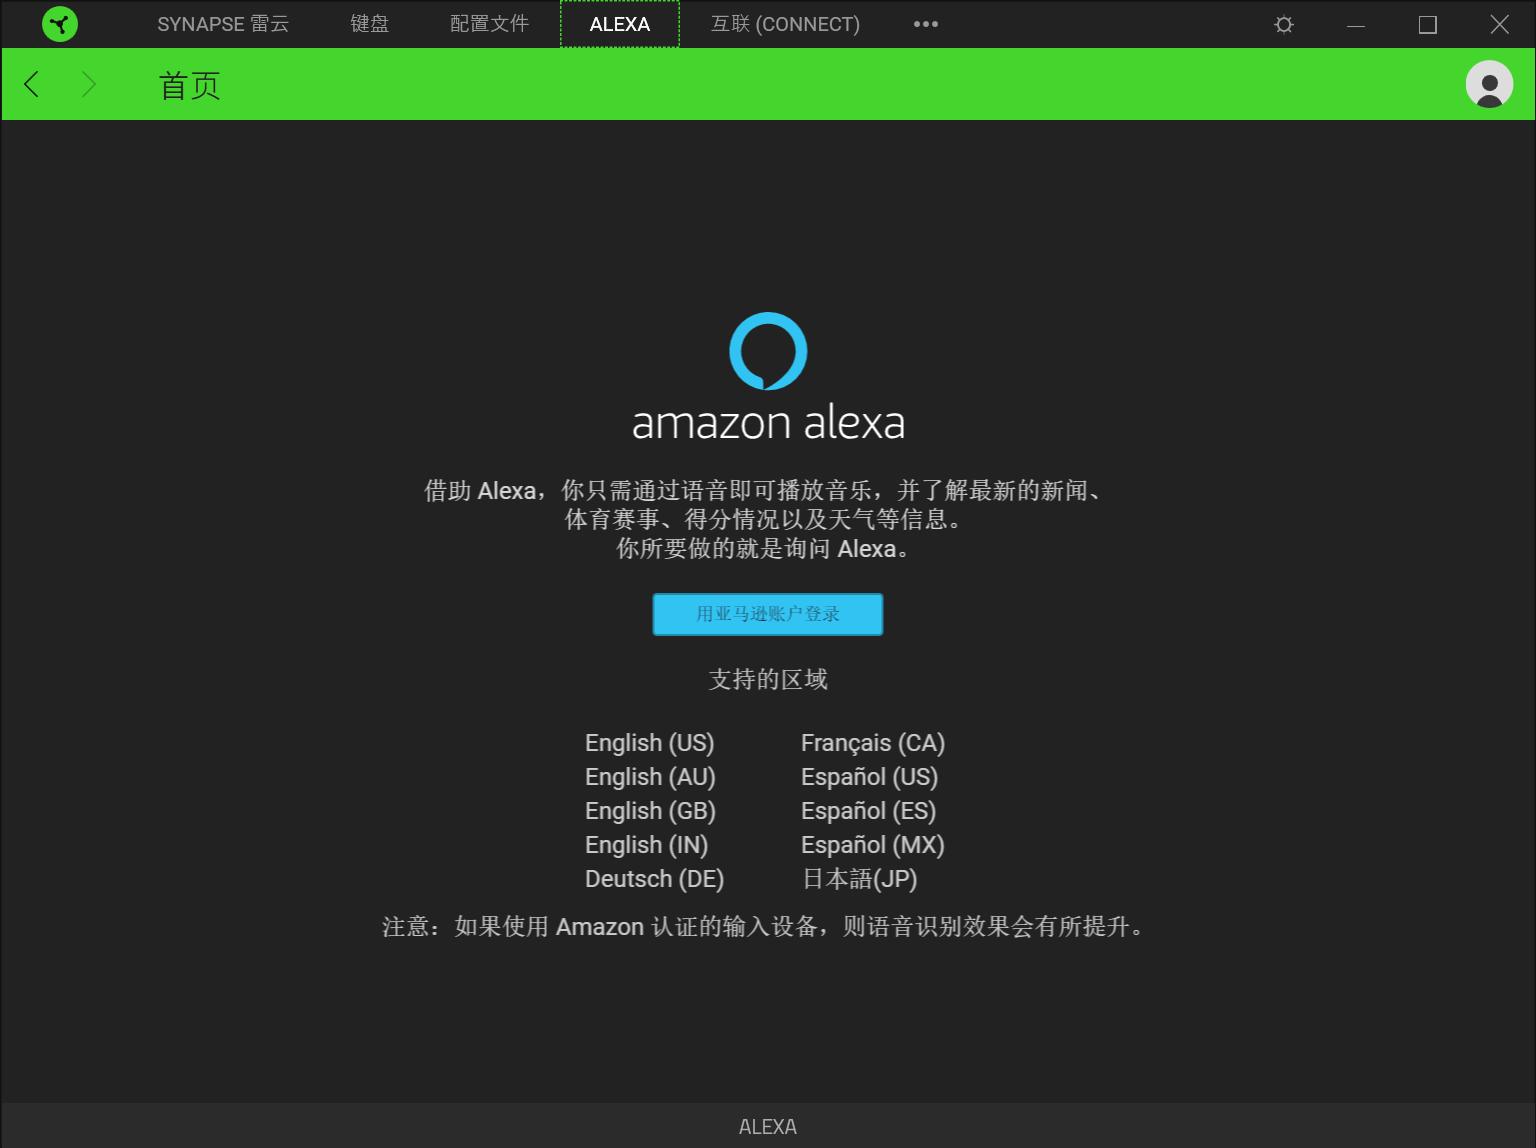
Task: Click the Razer Synapse logo icon
Action: (x=60, y=24)
